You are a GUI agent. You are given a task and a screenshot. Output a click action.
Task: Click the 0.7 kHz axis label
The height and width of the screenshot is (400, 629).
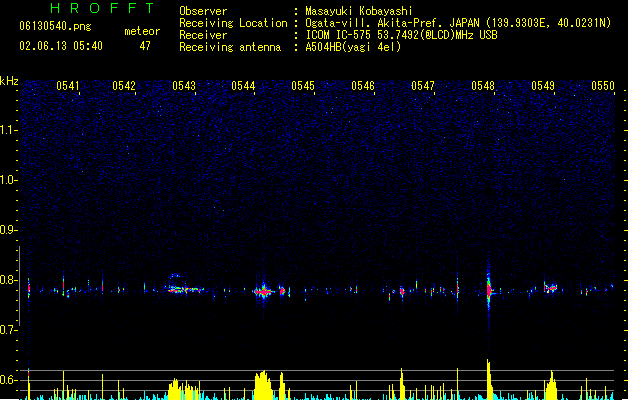[x=8, y=330]
